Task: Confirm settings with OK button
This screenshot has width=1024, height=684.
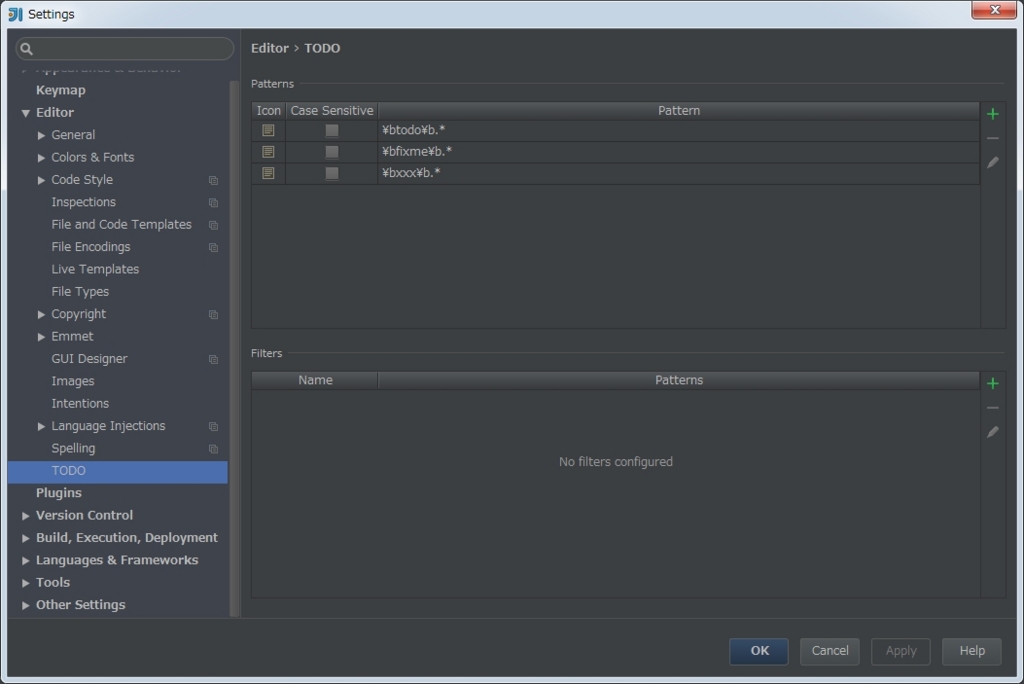Action: 759,651
